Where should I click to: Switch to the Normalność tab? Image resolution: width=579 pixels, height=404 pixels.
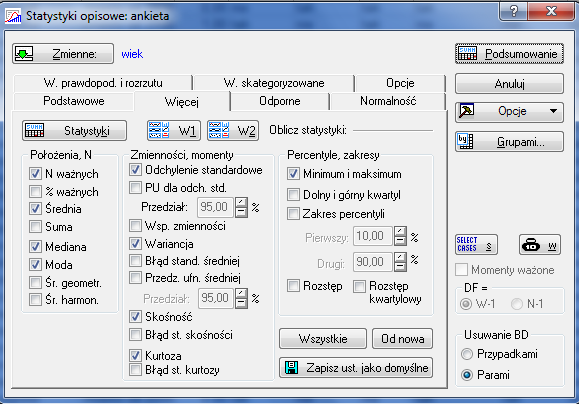(x=388, y=101)
